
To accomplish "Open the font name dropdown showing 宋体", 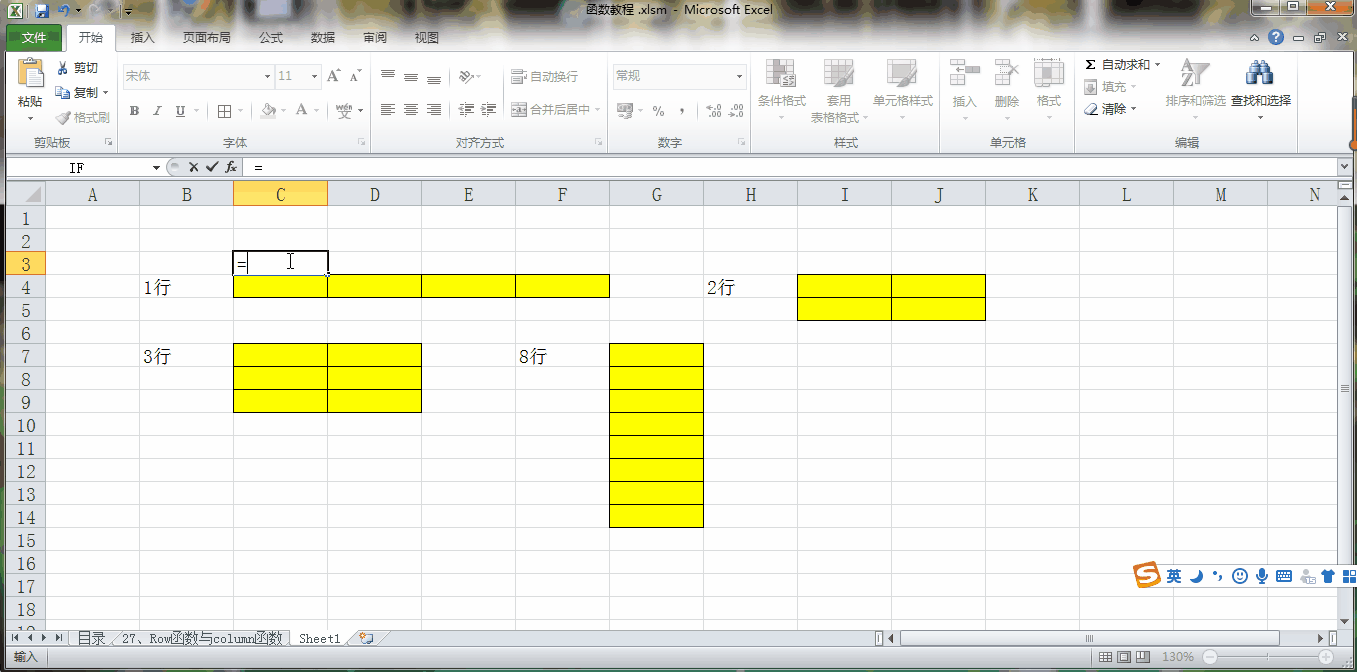I will click(266, 76).
